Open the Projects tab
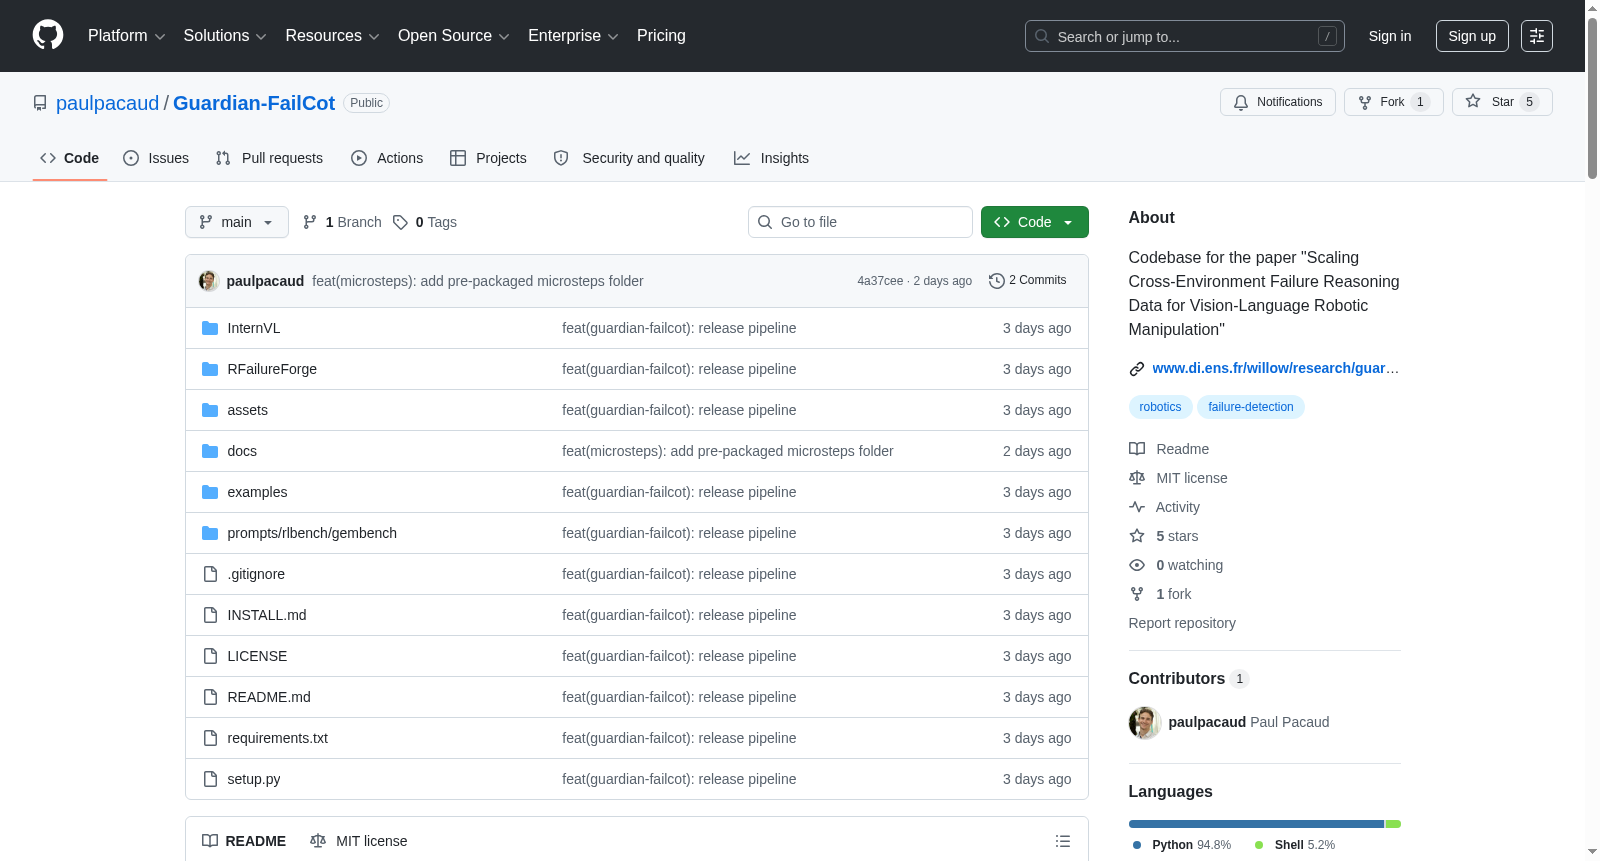 click(488, 158)
